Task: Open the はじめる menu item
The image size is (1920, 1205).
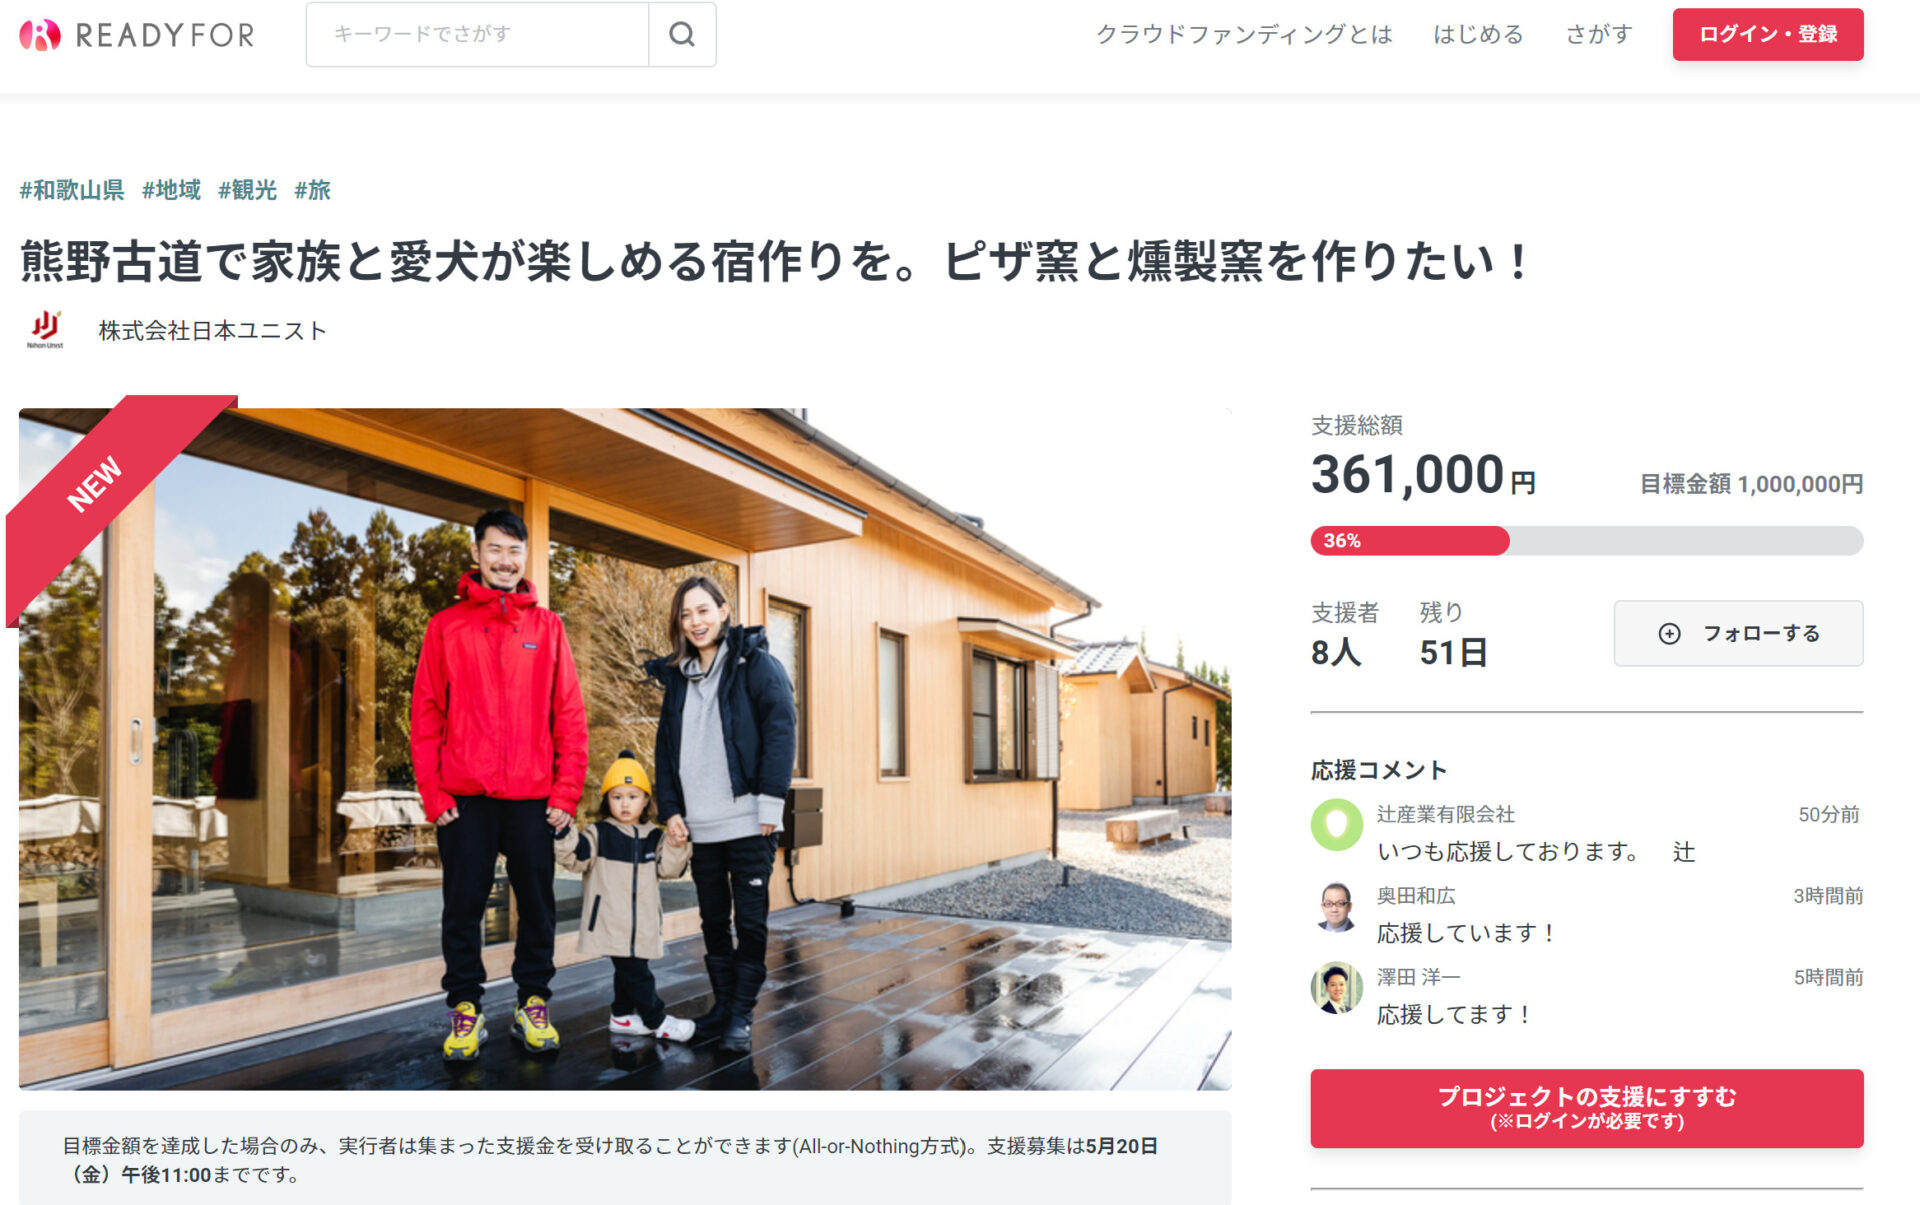Action: pyautogui.click(x=1478, y=34)
